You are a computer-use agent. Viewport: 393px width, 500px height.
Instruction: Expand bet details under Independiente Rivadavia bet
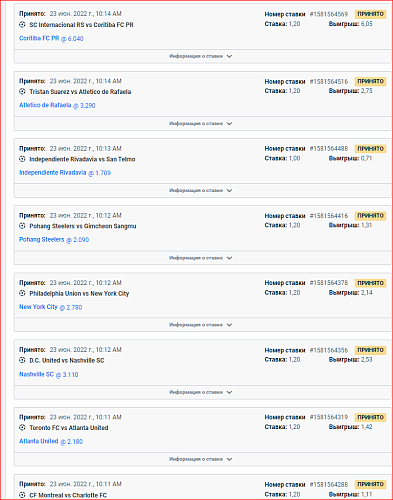(x=201, y=190)
